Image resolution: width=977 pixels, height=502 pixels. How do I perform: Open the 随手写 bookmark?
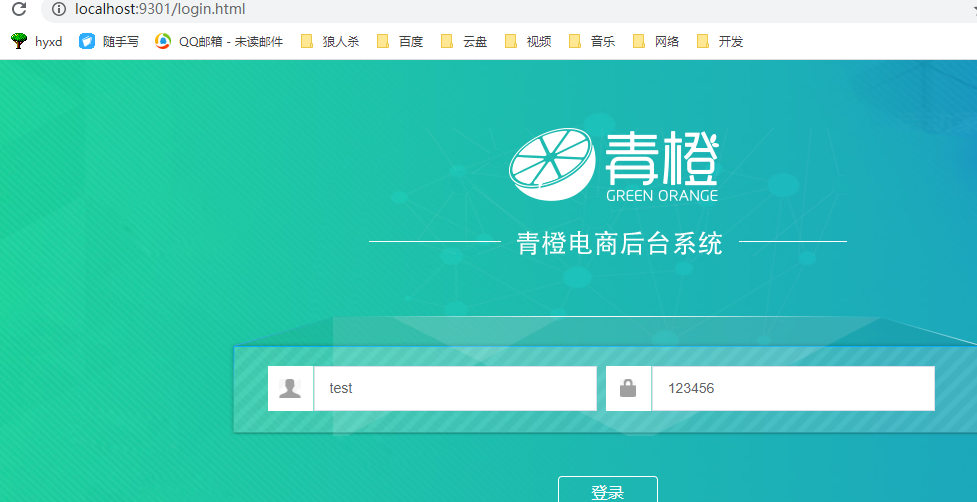click(x=109, y=42)
